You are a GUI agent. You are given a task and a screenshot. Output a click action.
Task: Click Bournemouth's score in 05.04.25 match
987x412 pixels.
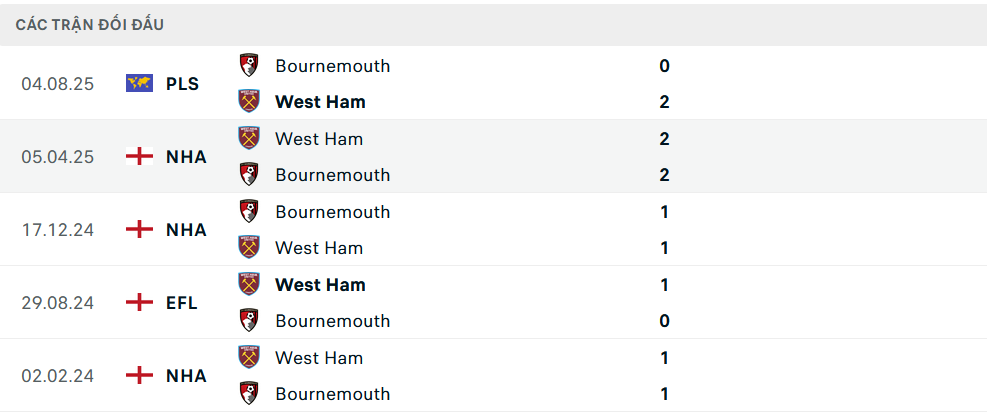[664, 175]
